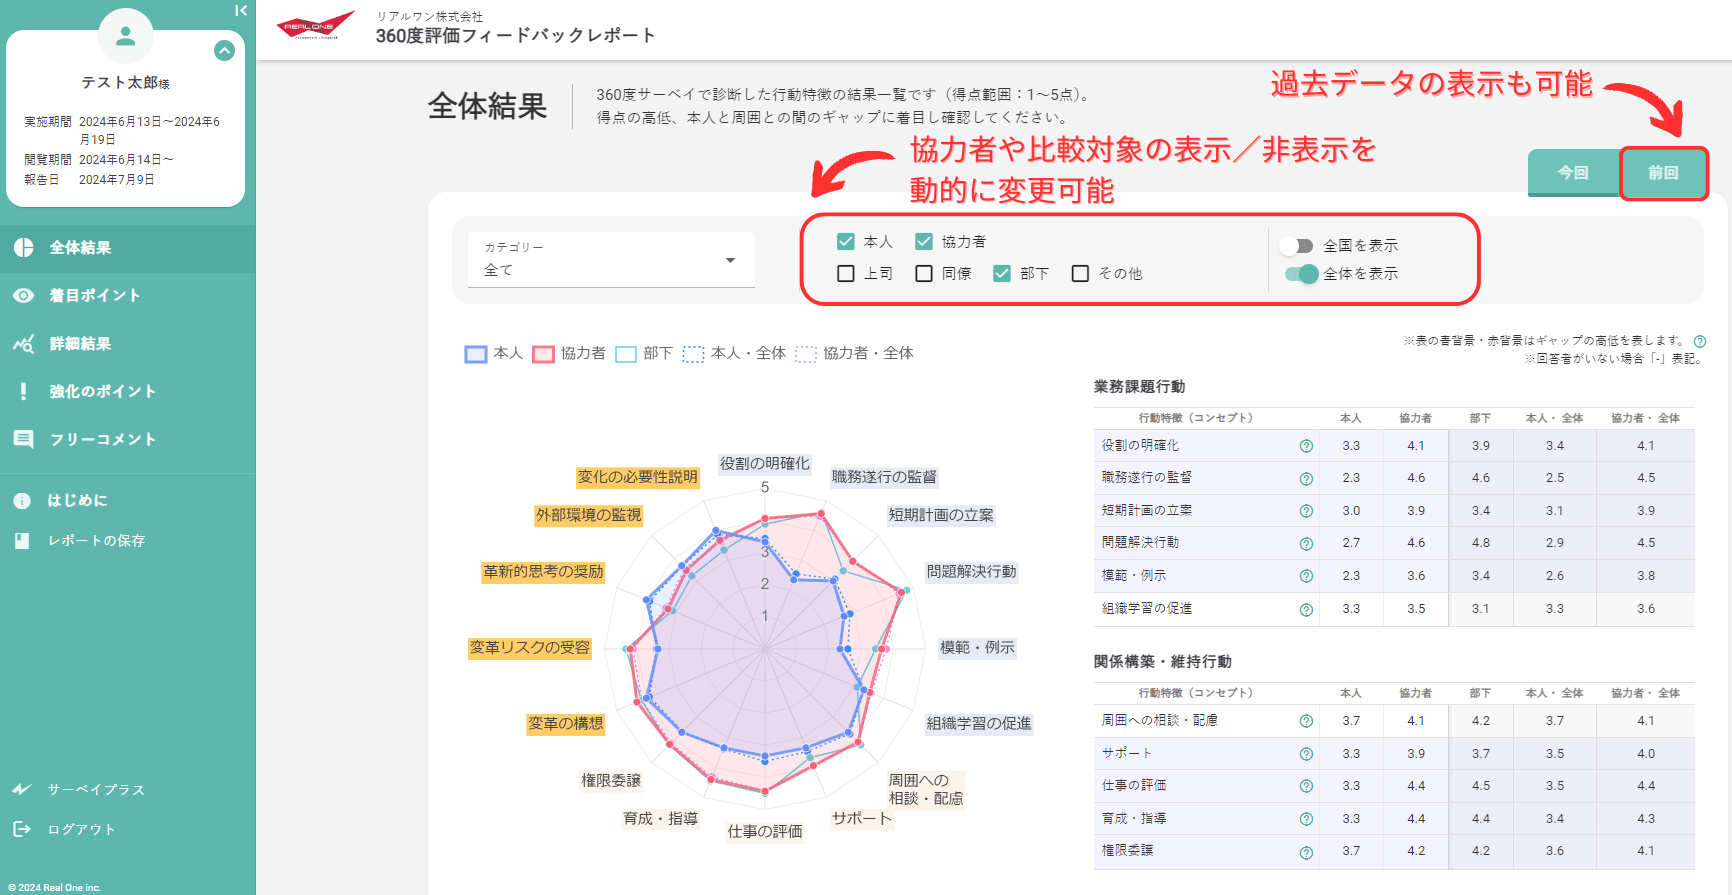Open 着目ポイント in the sidebar
Image resolution: width=1732 pixels, height=895 pixels.
95,296
